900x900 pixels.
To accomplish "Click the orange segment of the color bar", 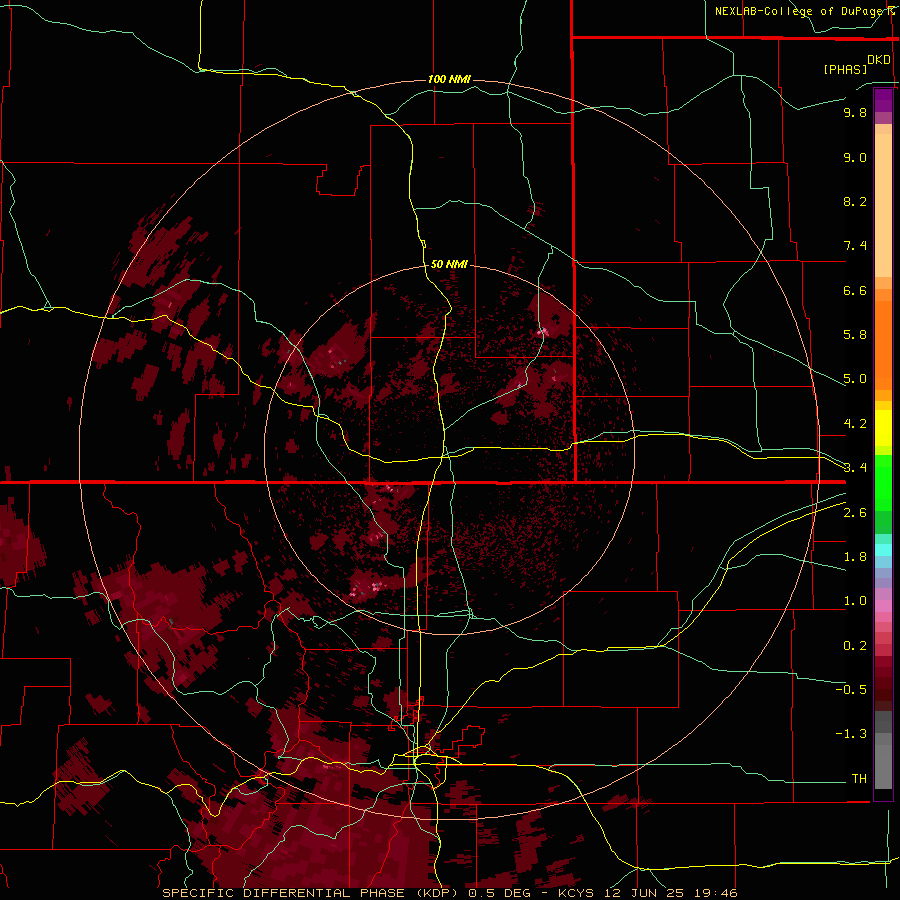I will tap(883, 346).
